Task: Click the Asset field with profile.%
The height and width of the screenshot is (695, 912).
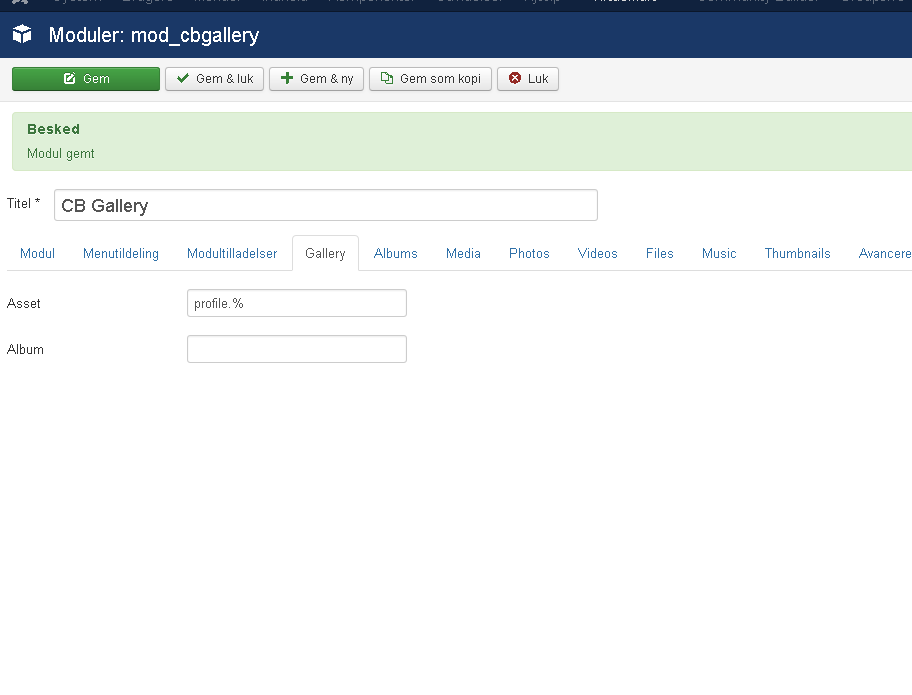Action: pyautogui.click(x=297, y=303)
